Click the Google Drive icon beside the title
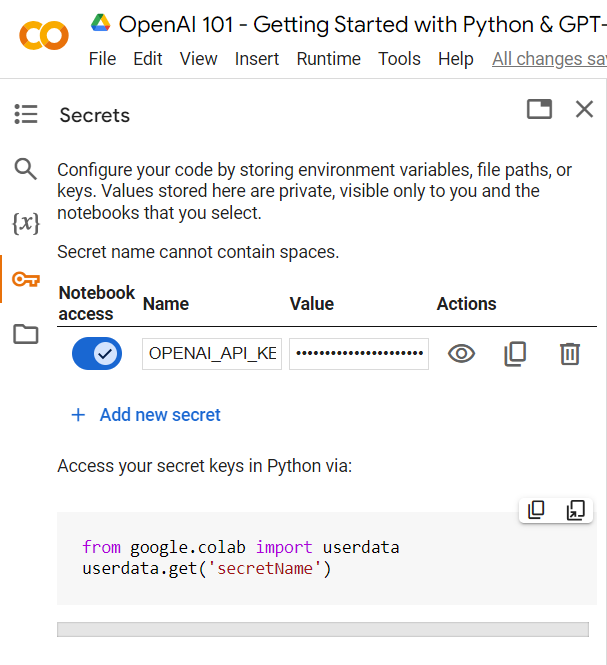Image resolution: width=607 pixels, height=665 pixels. click(x=101, y=23)
